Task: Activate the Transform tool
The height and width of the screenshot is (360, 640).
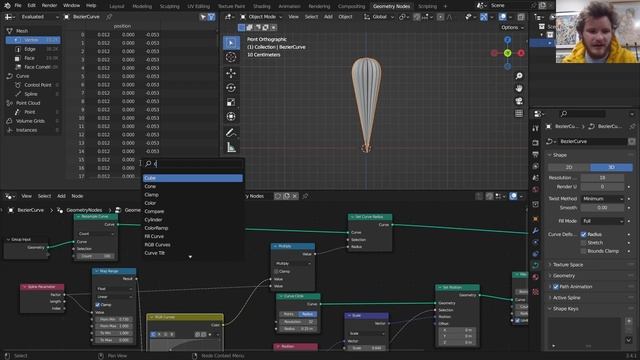Action: coord(231,117)
